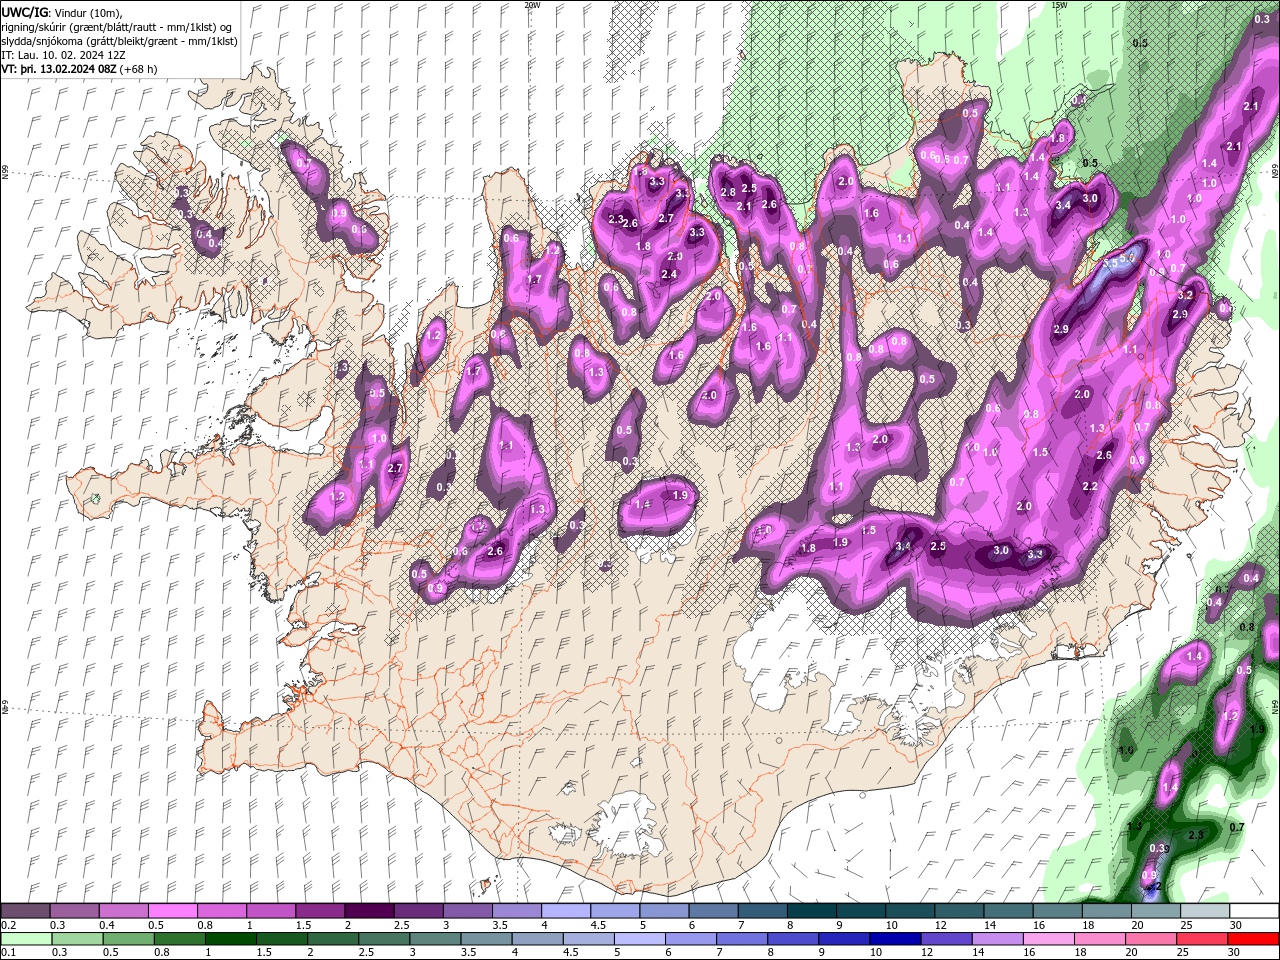Screen dimensions: 1280x960
Task: Click the bright pink 0.5–0.8 snow legend swatch
Action: pos(172,911)
